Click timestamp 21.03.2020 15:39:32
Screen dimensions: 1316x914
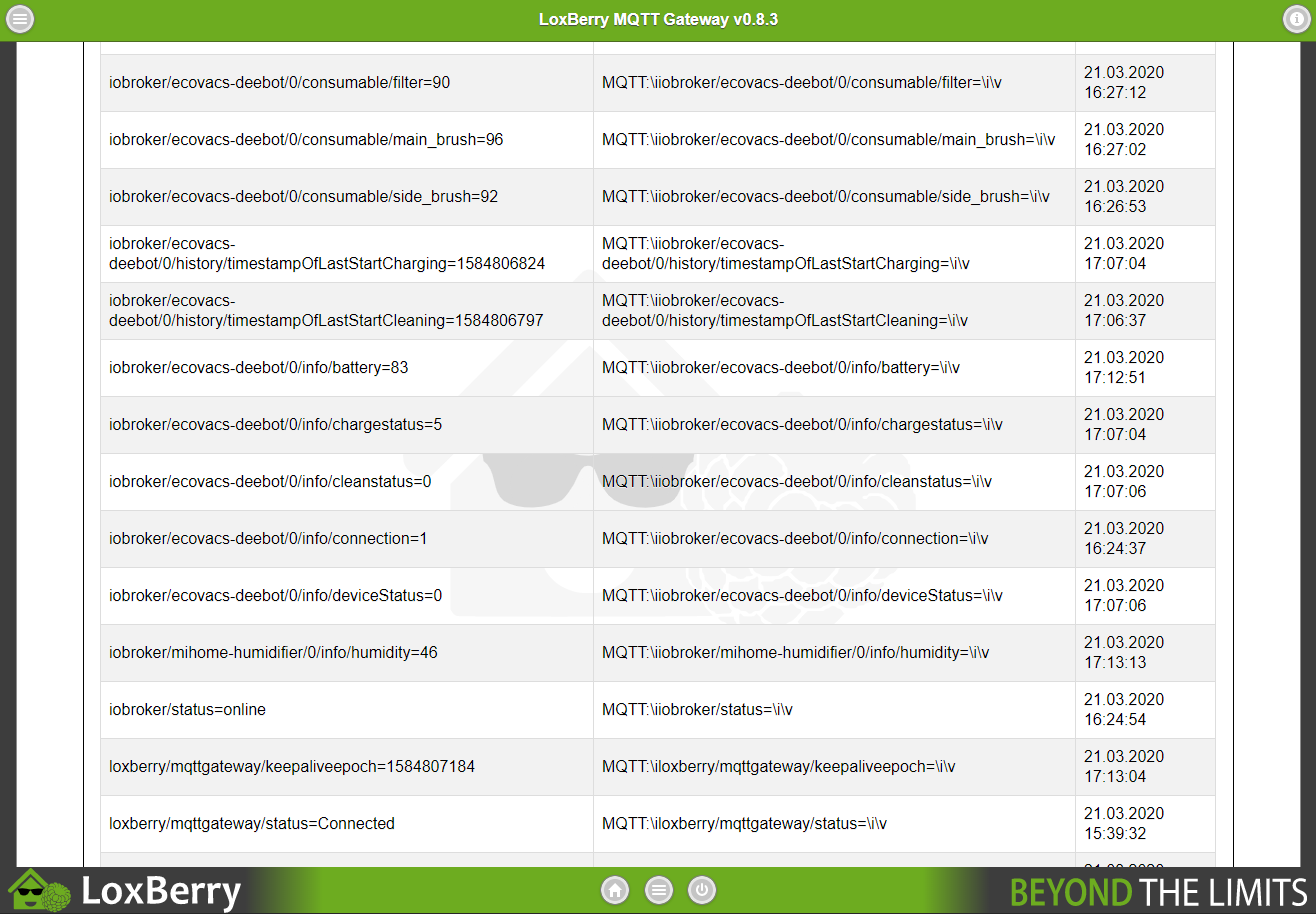(x=1124, y=824)
